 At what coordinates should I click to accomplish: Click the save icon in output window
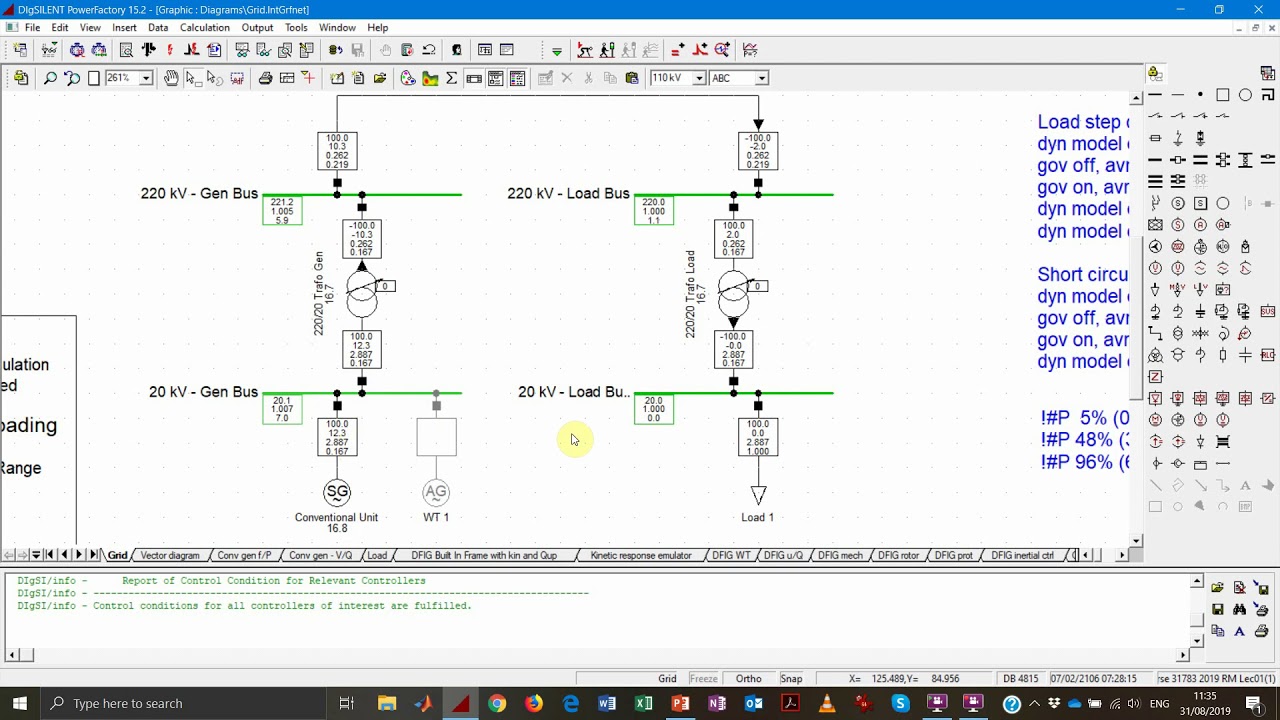point(1217,609)
